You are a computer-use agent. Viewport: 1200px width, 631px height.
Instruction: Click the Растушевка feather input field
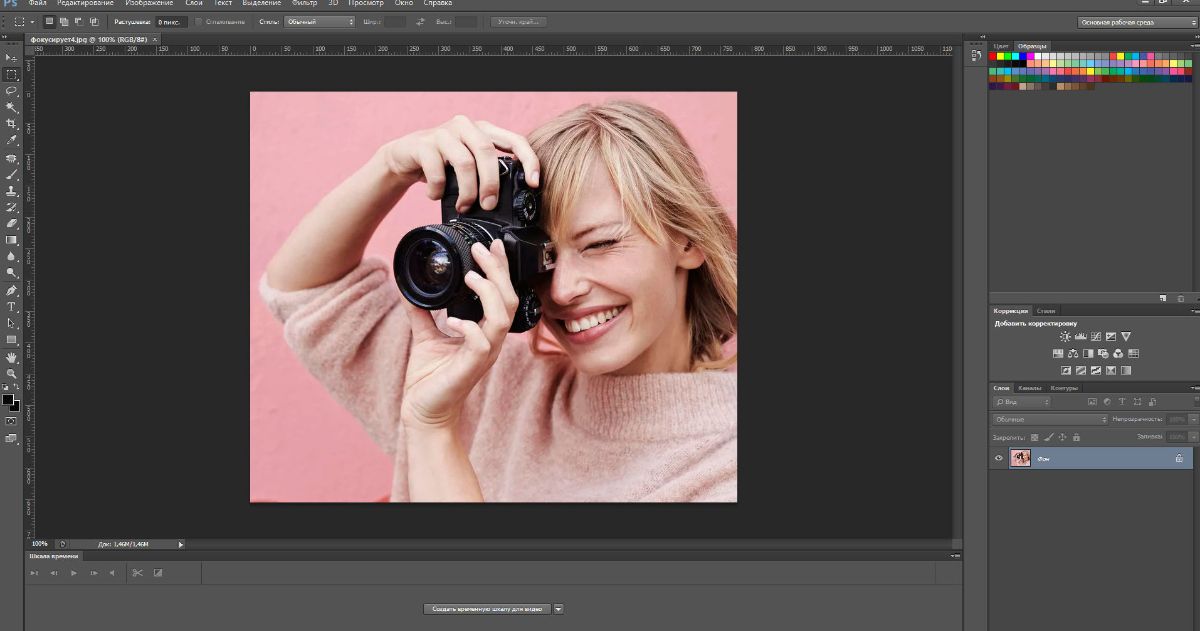pyautogui.click(x=172, y=21)
